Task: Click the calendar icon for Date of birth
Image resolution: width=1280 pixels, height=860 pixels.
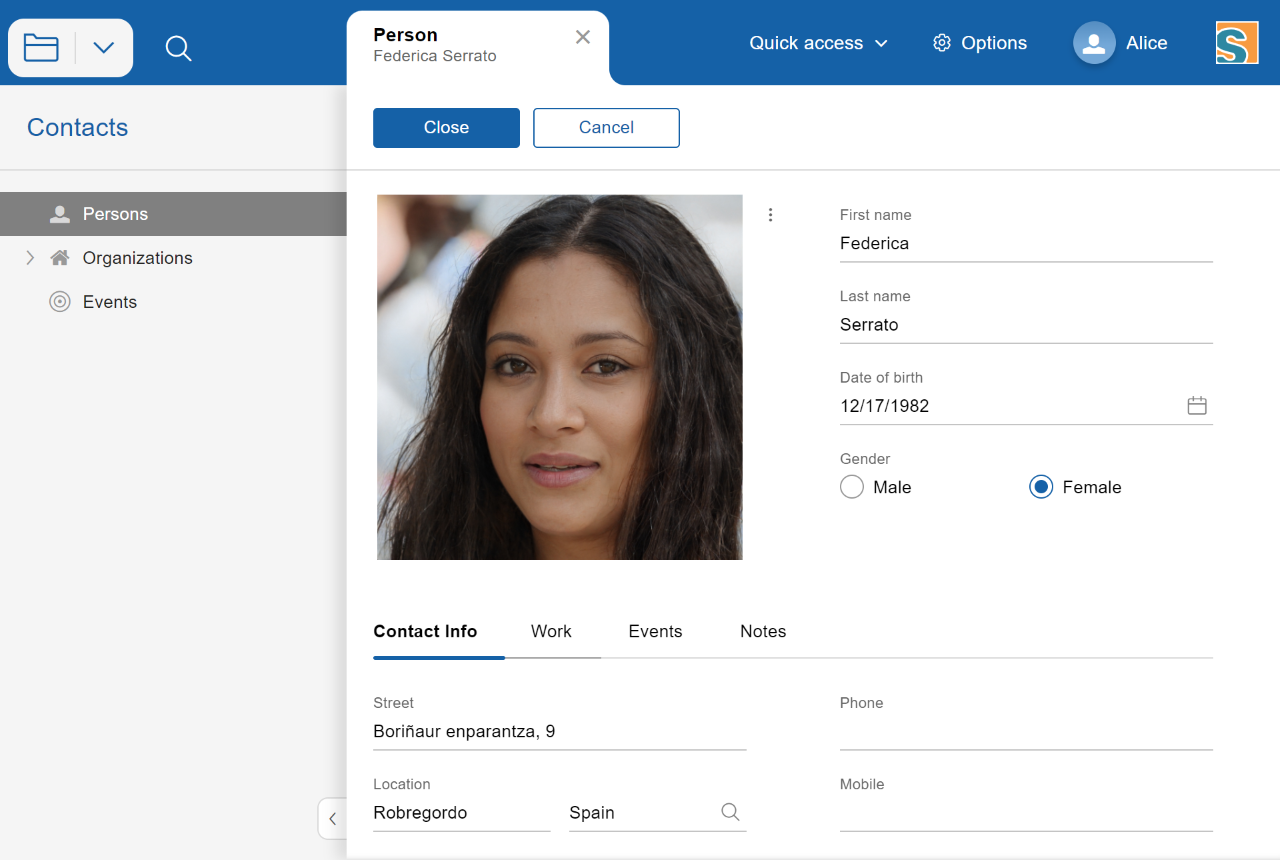Action: 1196,406
